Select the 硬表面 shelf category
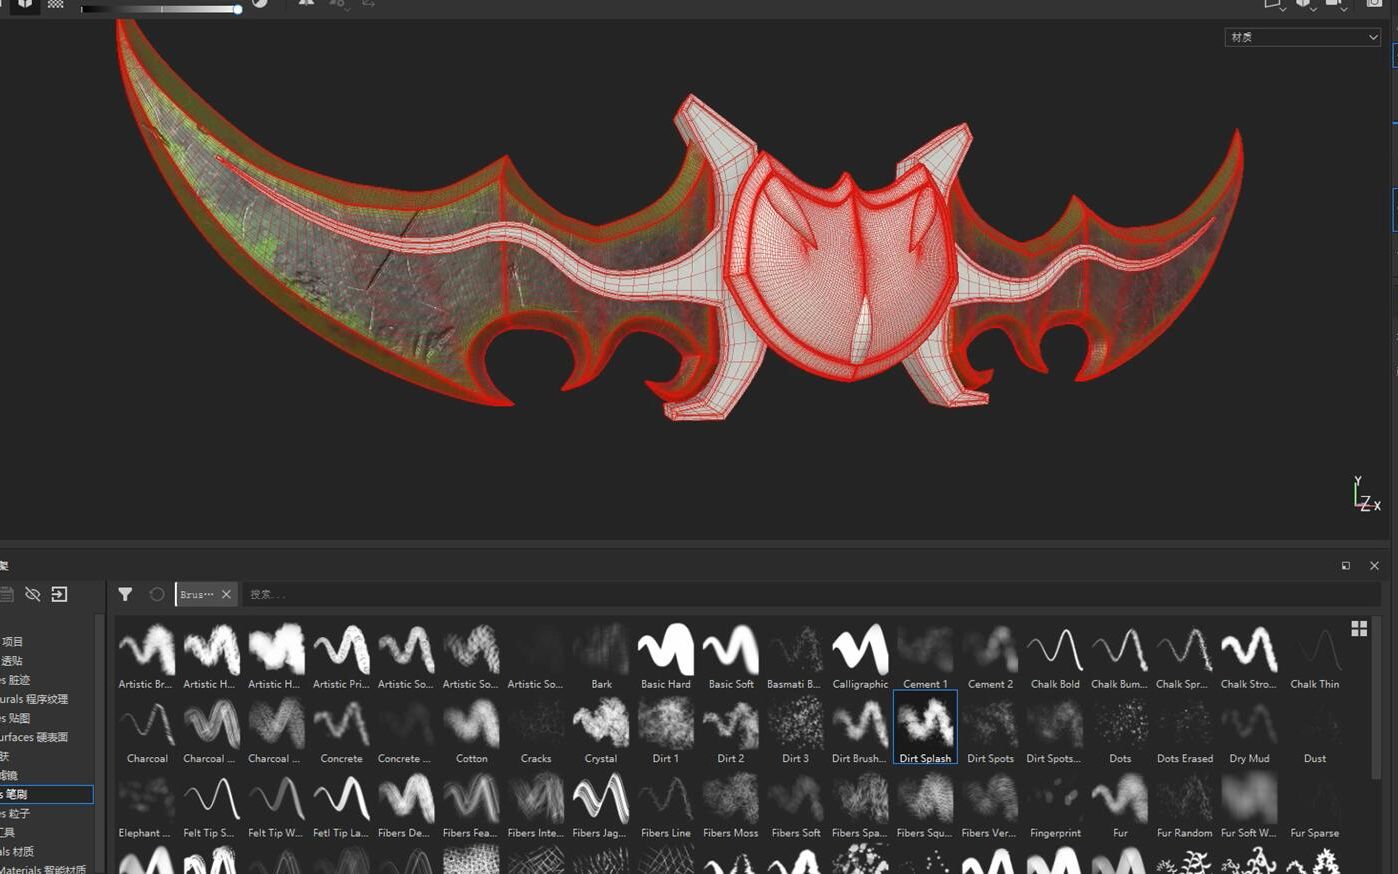 tap(34, 736)
